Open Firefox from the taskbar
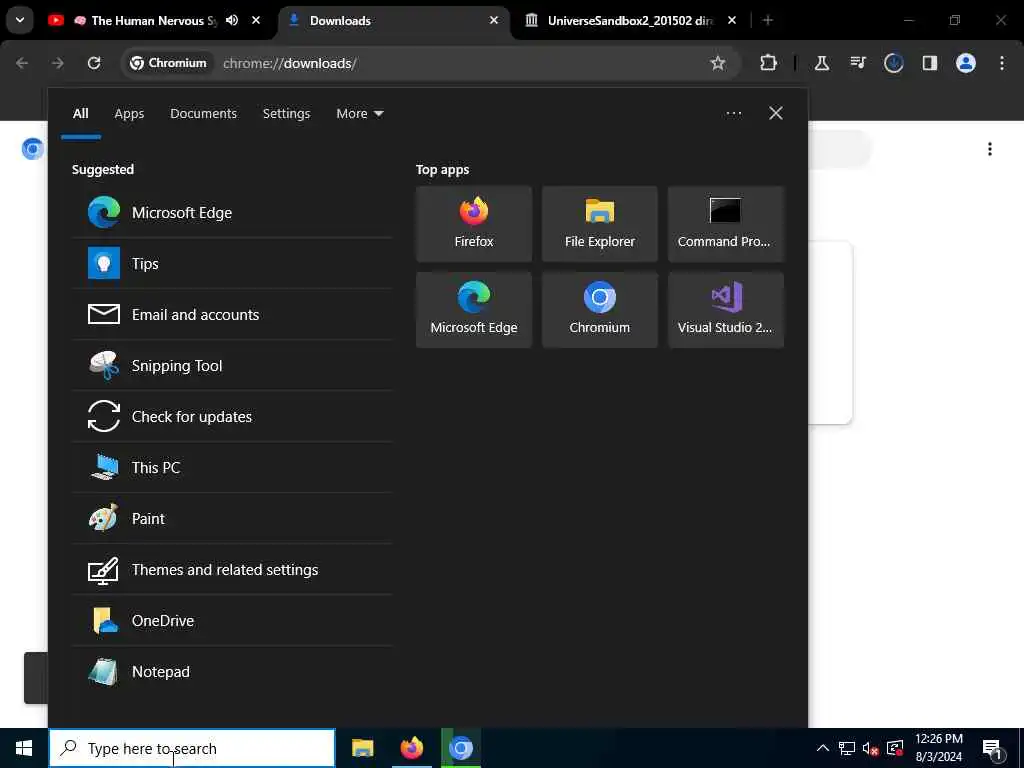This screenshot has height=768, width=1024. point(411,748)
